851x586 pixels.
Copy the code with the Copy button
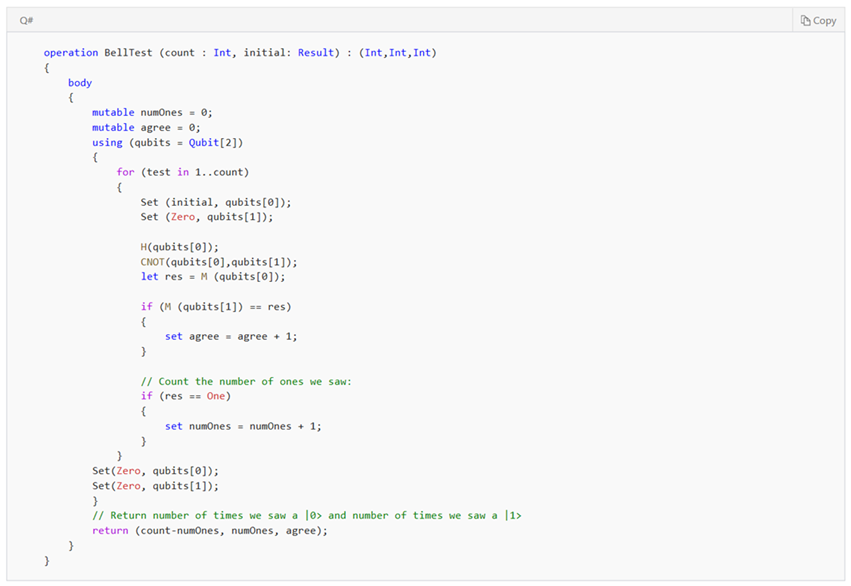pos(818,21)
